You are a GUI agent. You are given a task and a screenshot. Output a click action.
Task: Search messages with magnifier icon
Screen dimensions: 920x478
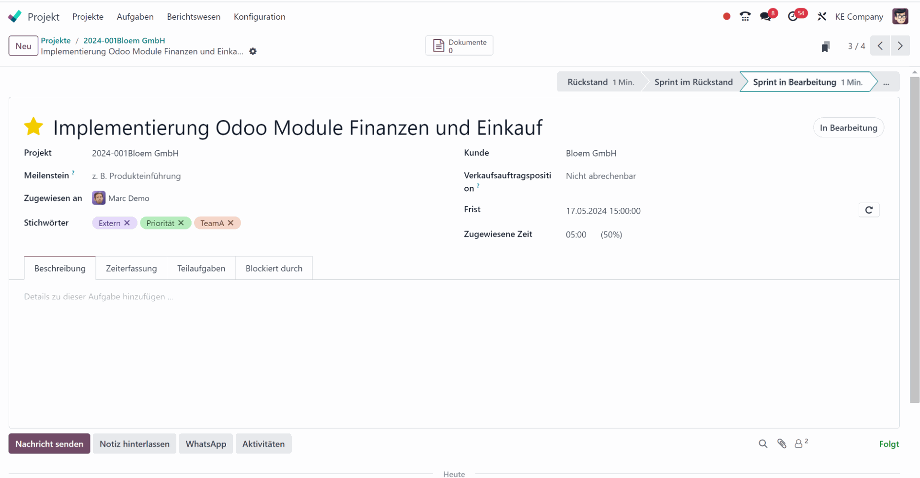coord(763,444)
